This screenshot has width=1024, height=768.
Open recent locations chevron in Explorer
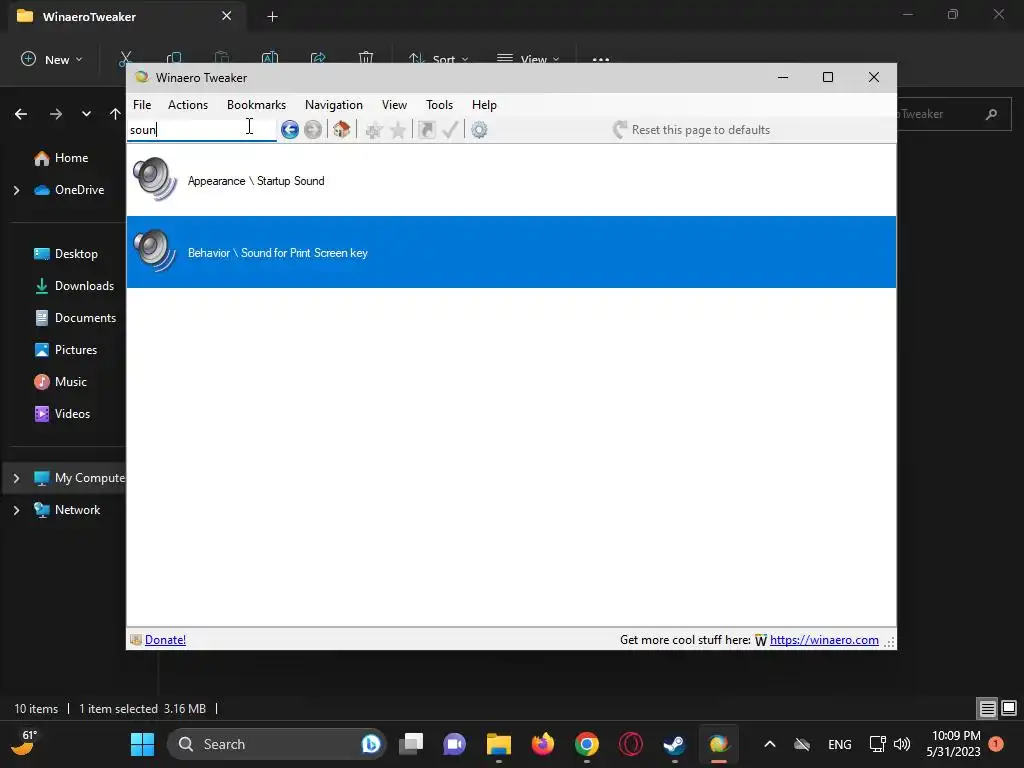(86, 114)
